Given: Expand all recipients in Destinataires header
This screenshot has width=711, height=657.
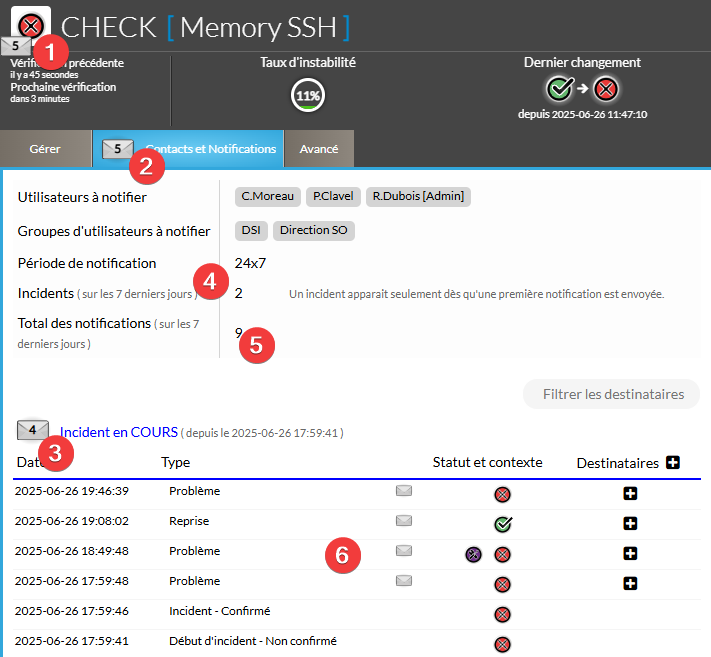Looking at the screenshot, I should (673, 462).
